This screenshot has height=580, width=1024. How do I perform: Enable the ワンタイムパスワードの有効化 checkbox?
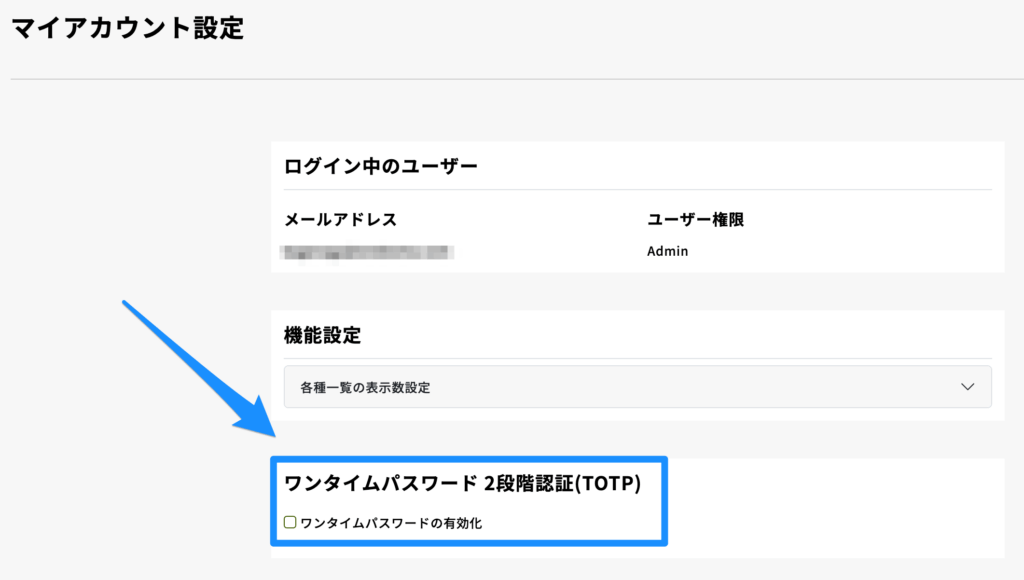pyautogui.click(x=290, y=522)
